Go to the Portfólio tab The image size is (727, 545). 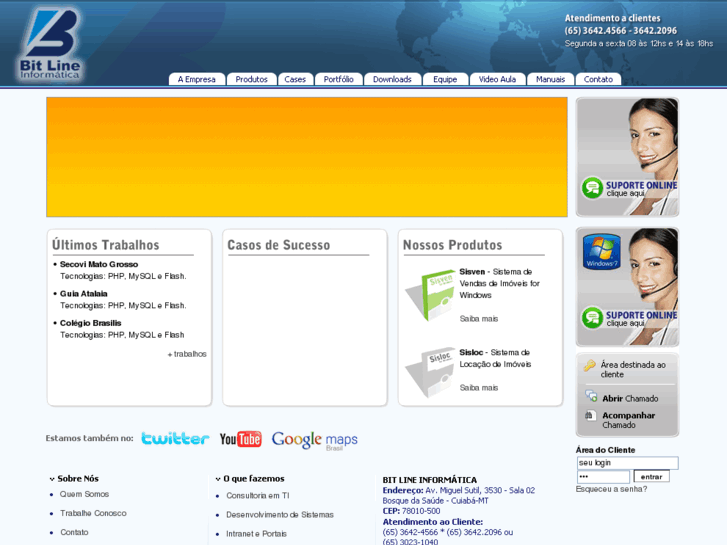point(338,79)
